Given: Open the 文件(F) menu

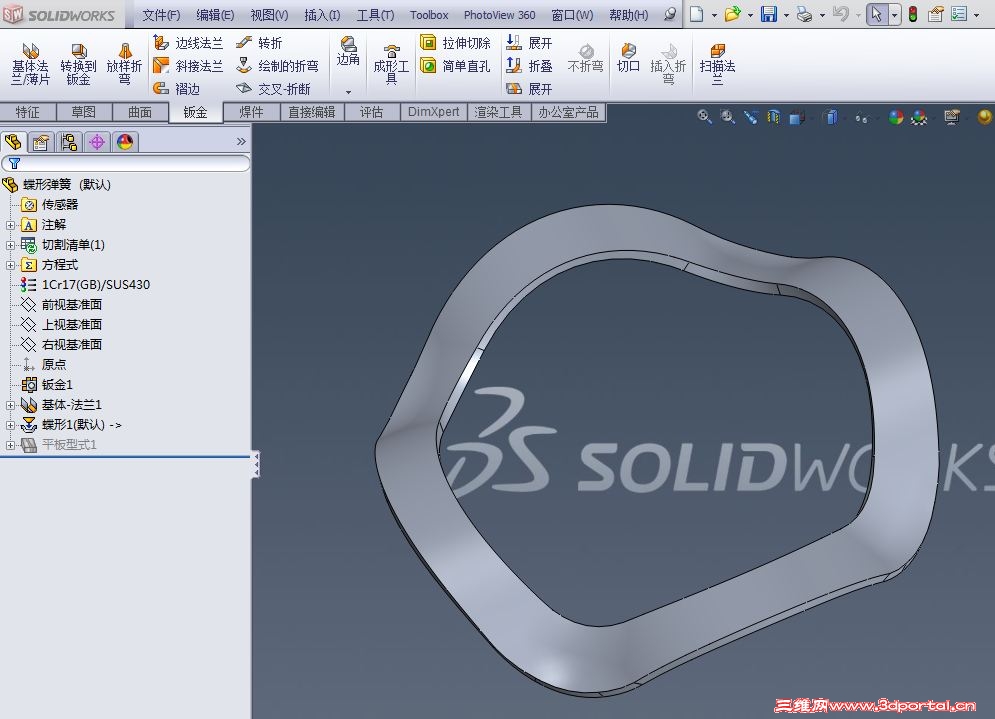Looking at the screenshot, I should [161, 15].
